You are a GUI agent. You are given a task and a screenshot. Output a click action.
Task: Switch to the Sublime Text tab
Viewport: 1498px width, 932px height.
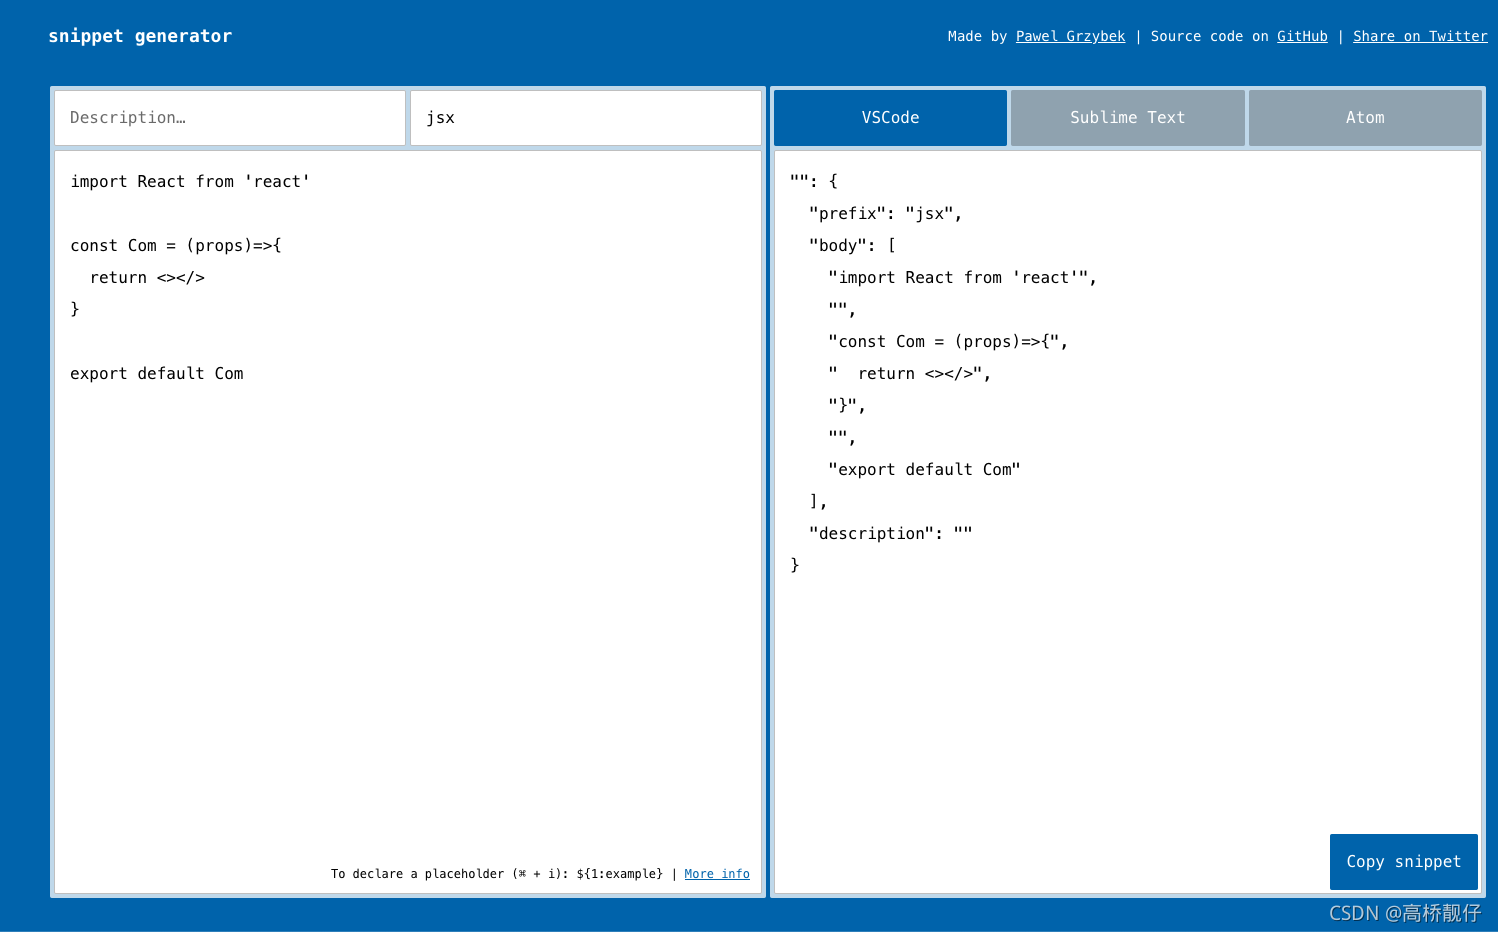pos(1127,118)
